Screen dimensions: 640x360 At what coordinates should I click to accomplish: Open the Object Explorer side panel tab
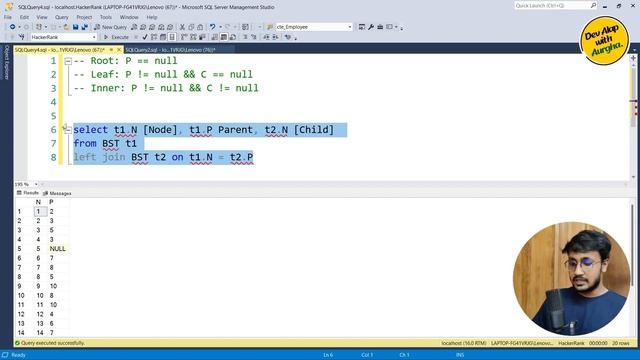coord(6,62)
